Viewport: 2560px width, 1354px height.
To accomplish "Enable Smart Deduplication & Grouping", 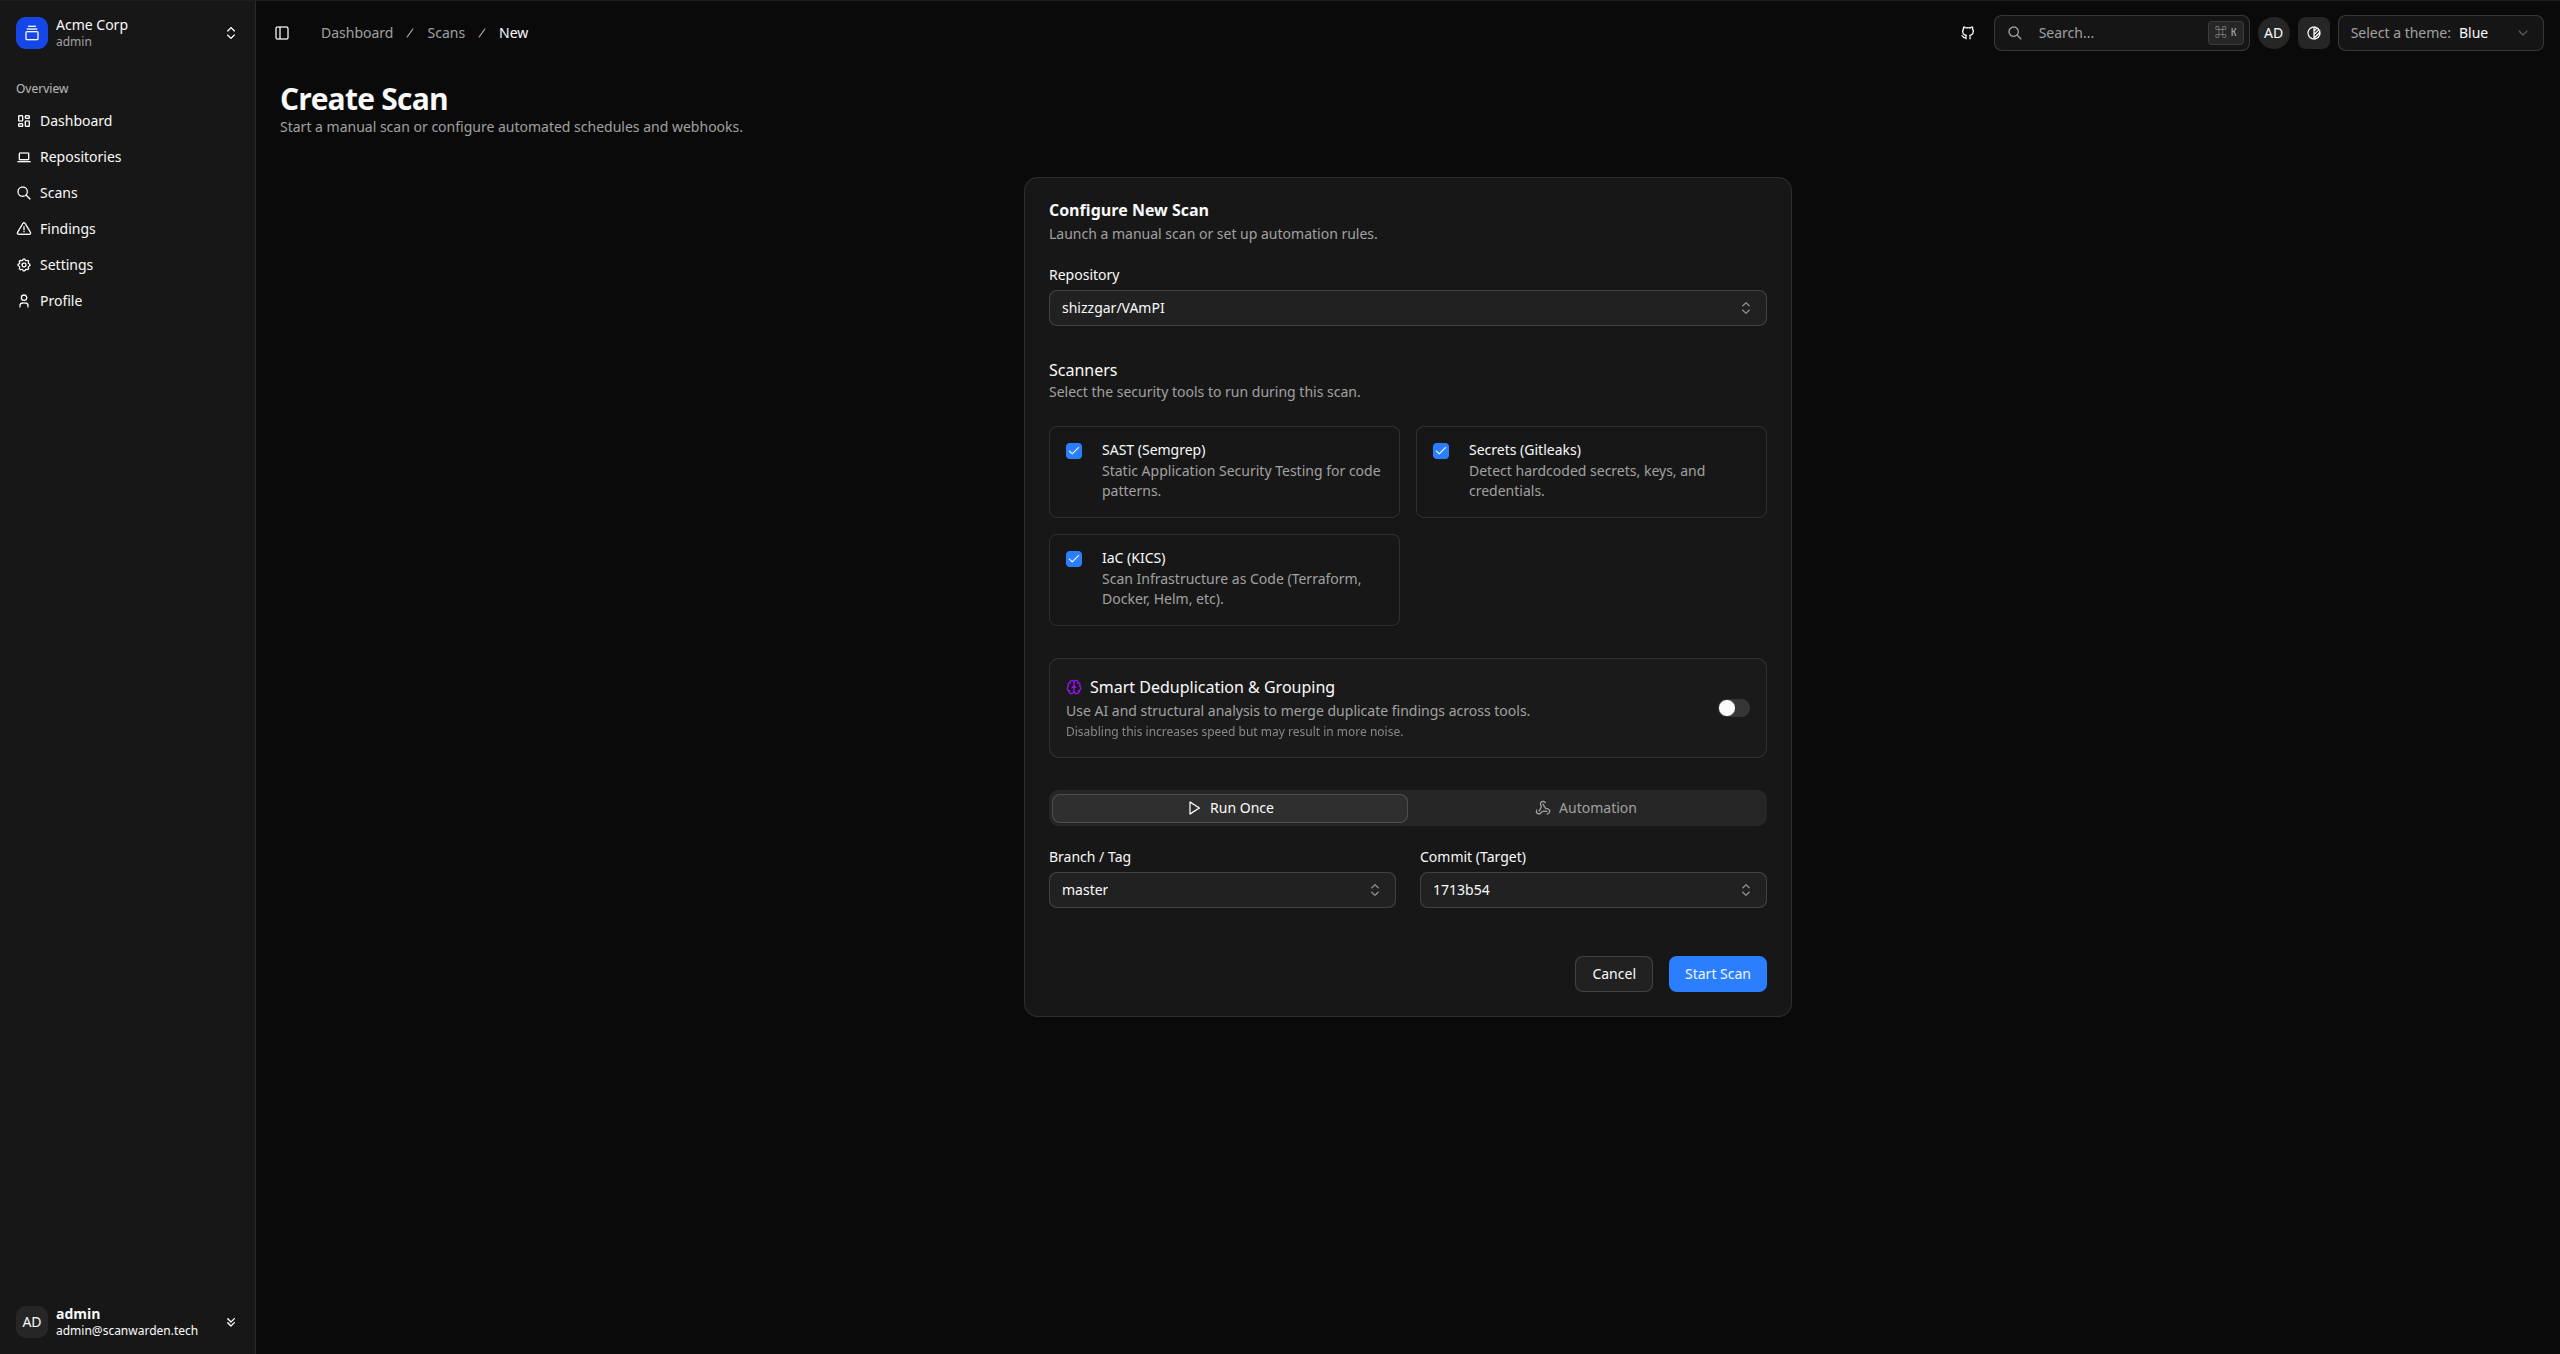I will (x=1731, y=707).
